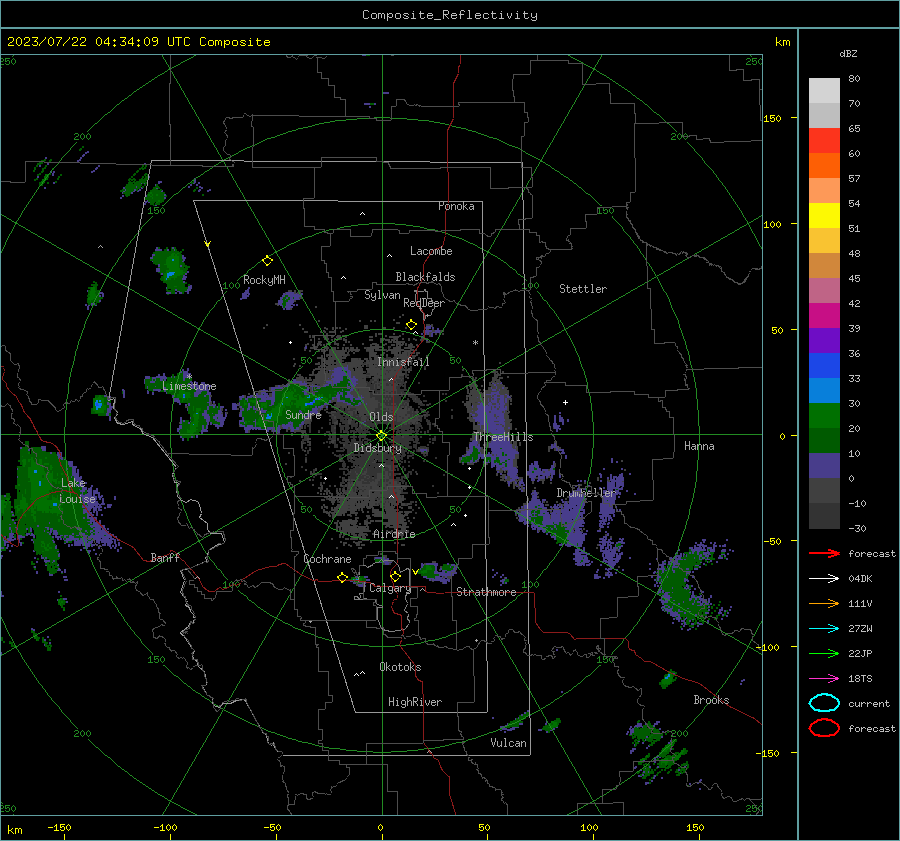Click the red forecast ellipse icon
Viewport: 900px width, 841px height.
pyautogui.click(x=824, y=728)
